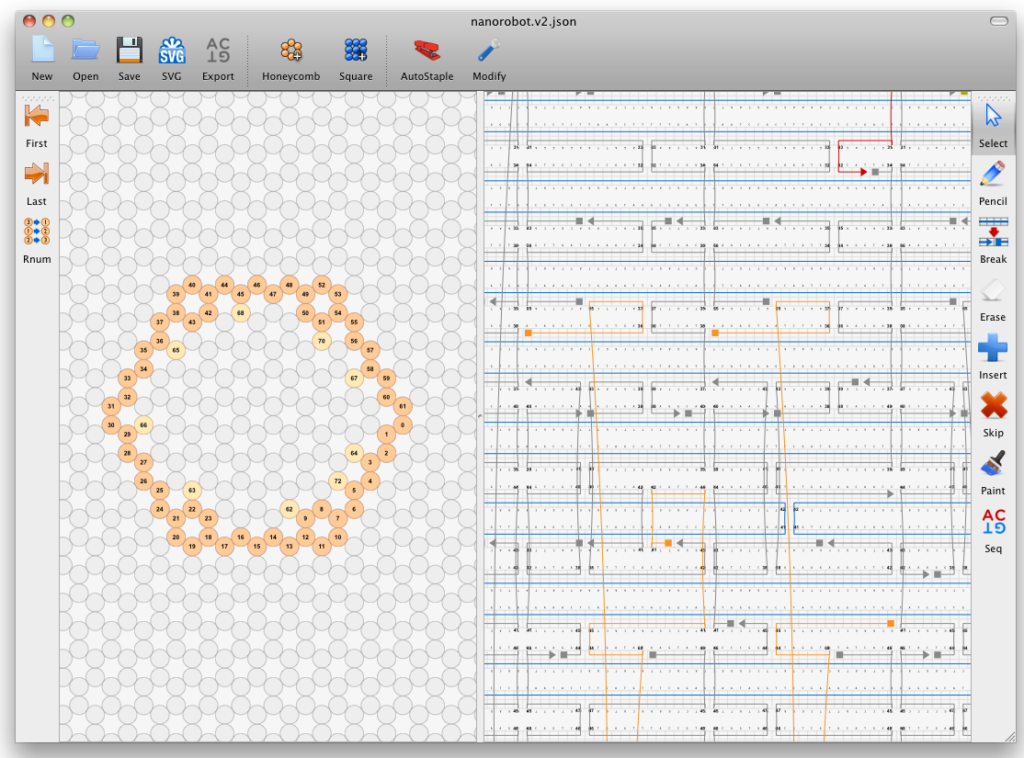This screenshot has width=1024, height=758.
Task: Click helix 68 in the slice view
Action: click(x=240, y=313)
